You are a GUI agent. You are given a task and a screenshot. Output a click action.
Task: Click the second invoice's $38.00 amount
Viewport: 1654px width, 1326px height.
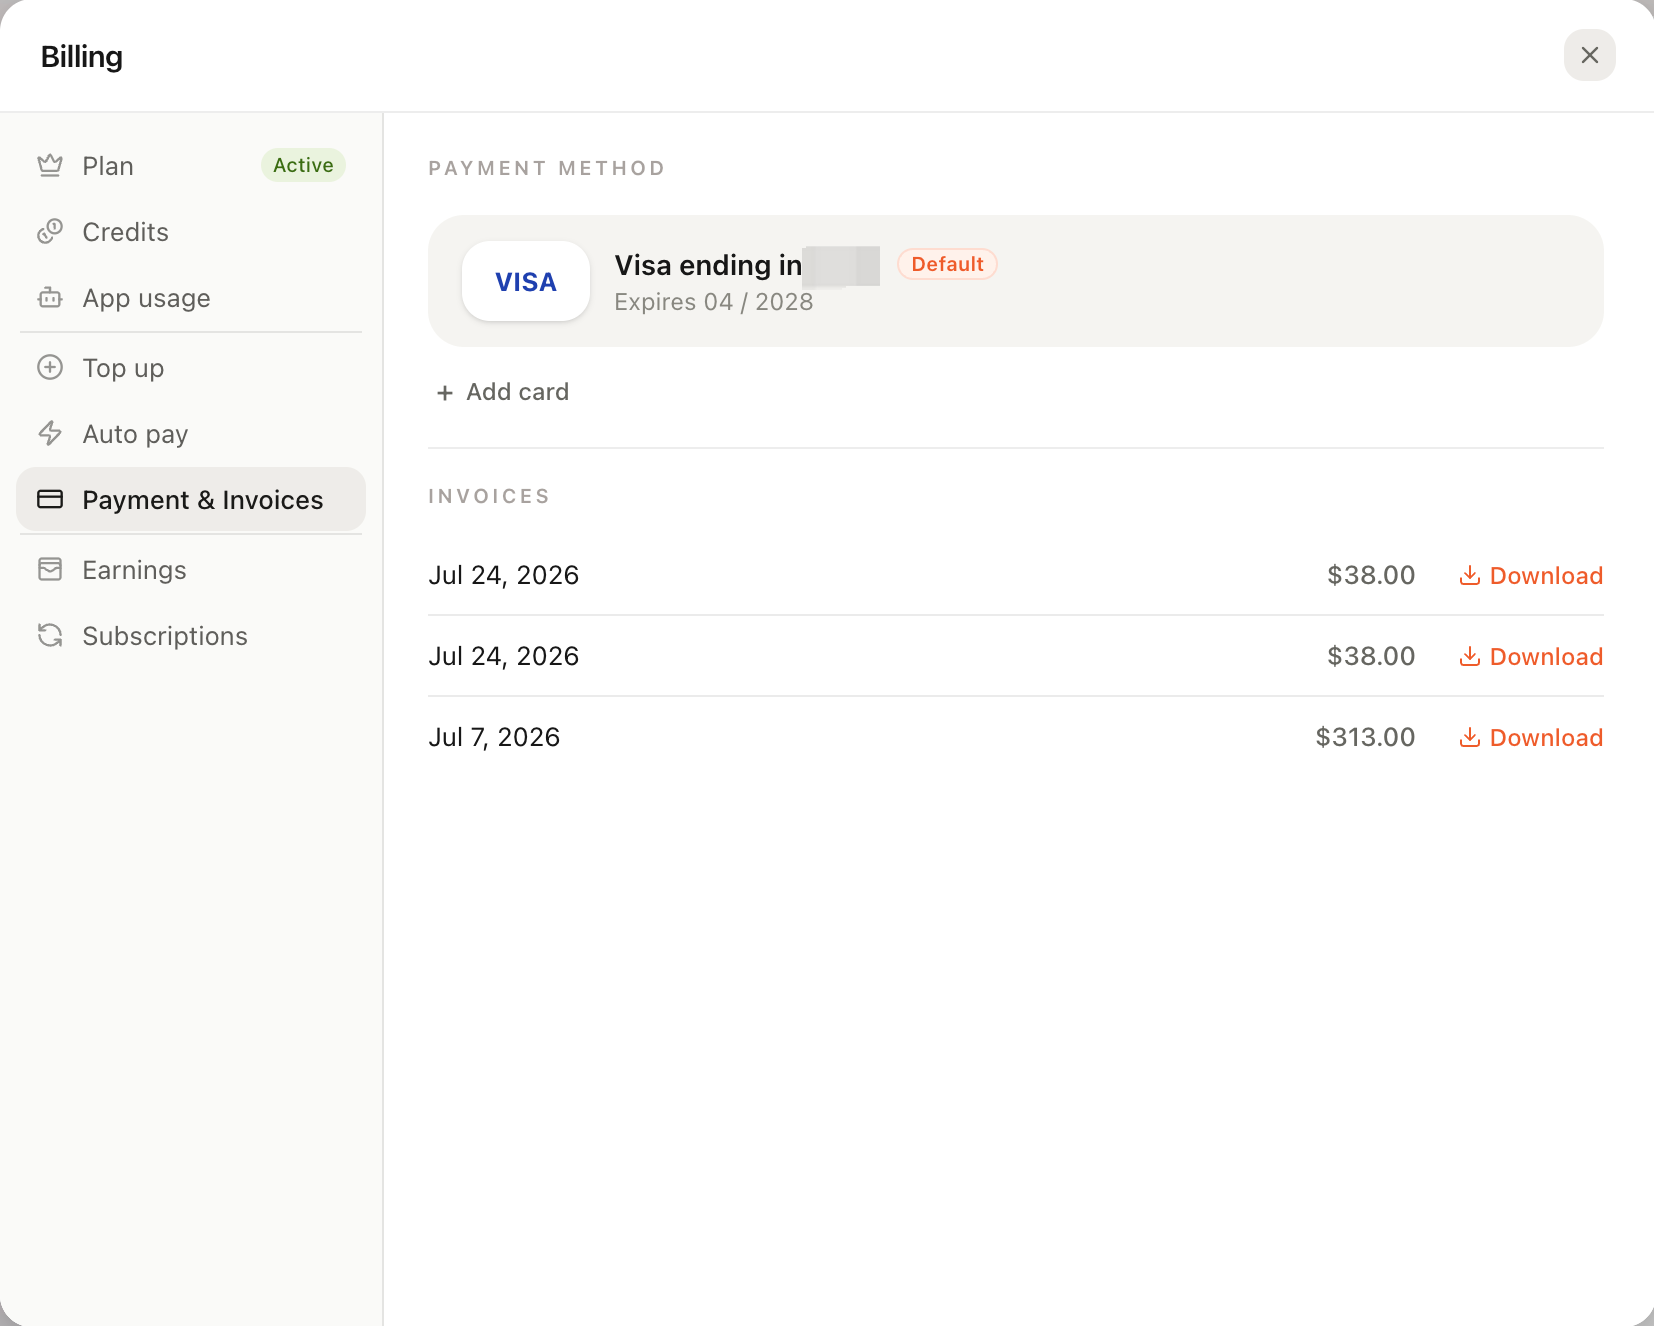[1371, 656]
